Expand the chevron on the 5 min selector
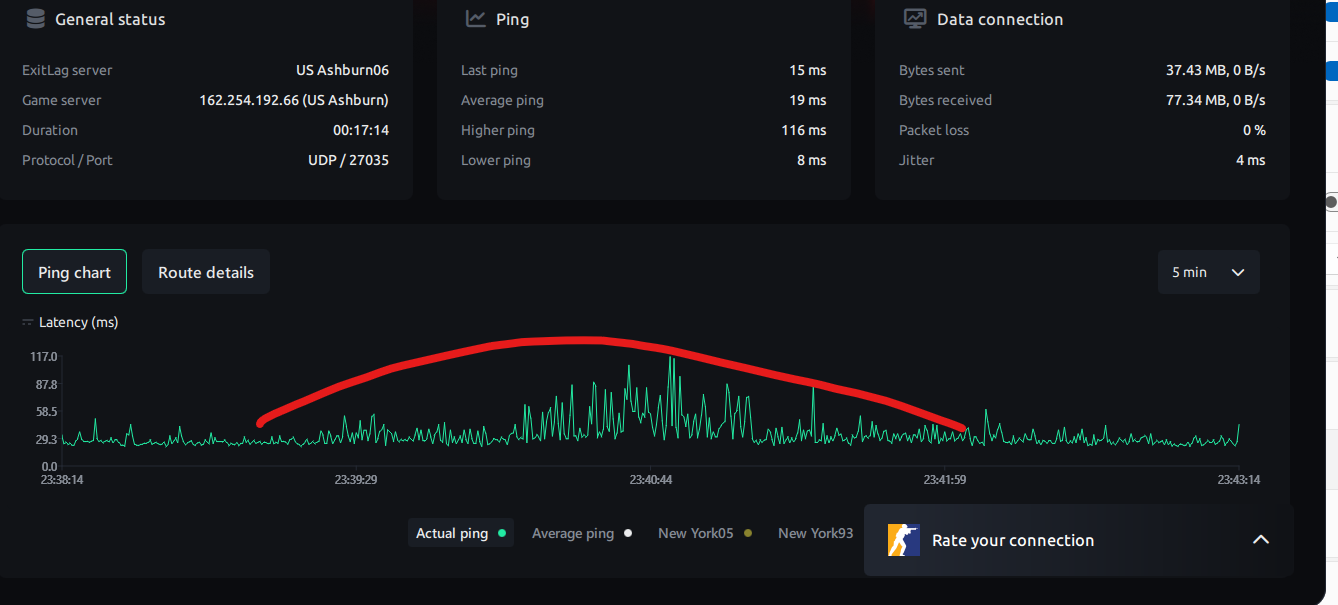This screenshot has width=1338, height=605. pyautogui.click(x=1237, y=271)
